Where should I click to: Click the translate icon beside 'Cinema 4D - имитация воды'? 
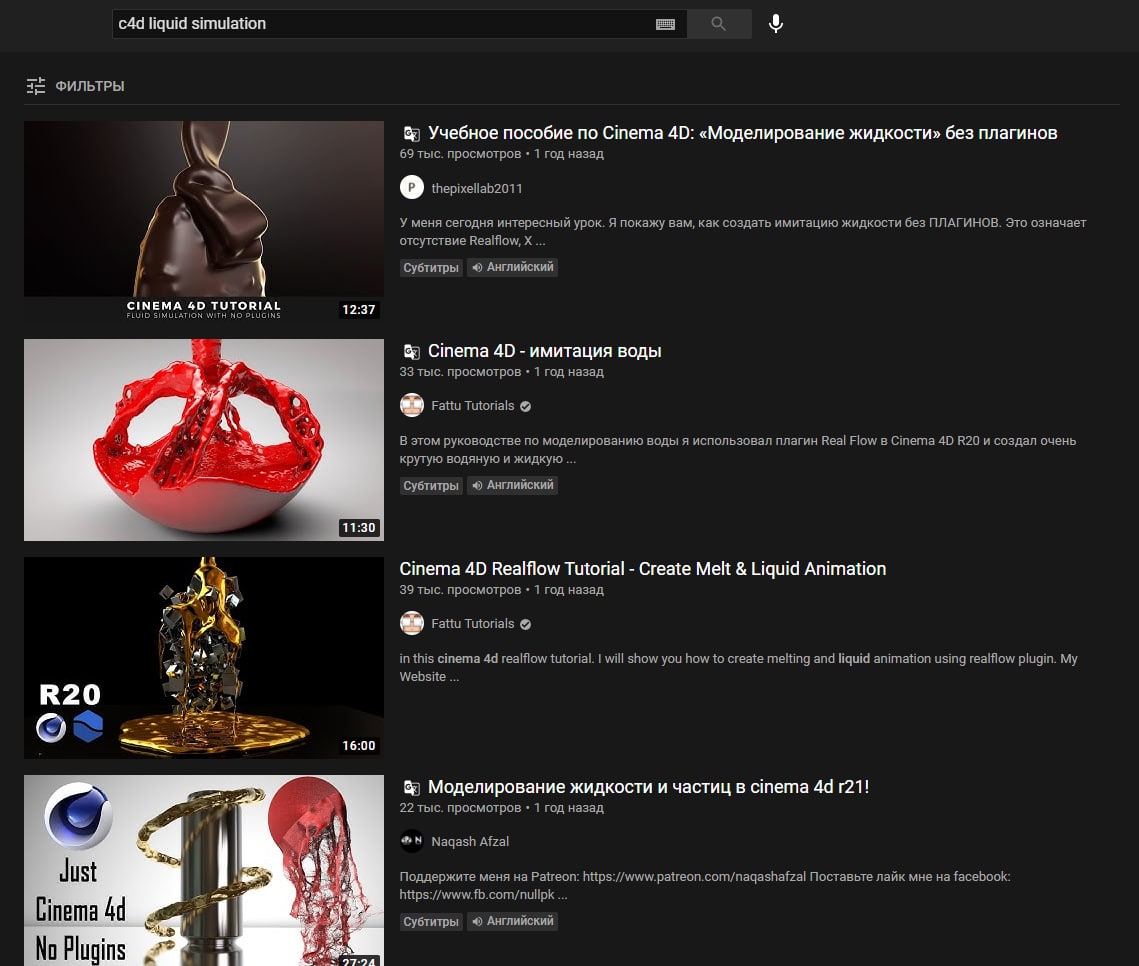(411, 352)
